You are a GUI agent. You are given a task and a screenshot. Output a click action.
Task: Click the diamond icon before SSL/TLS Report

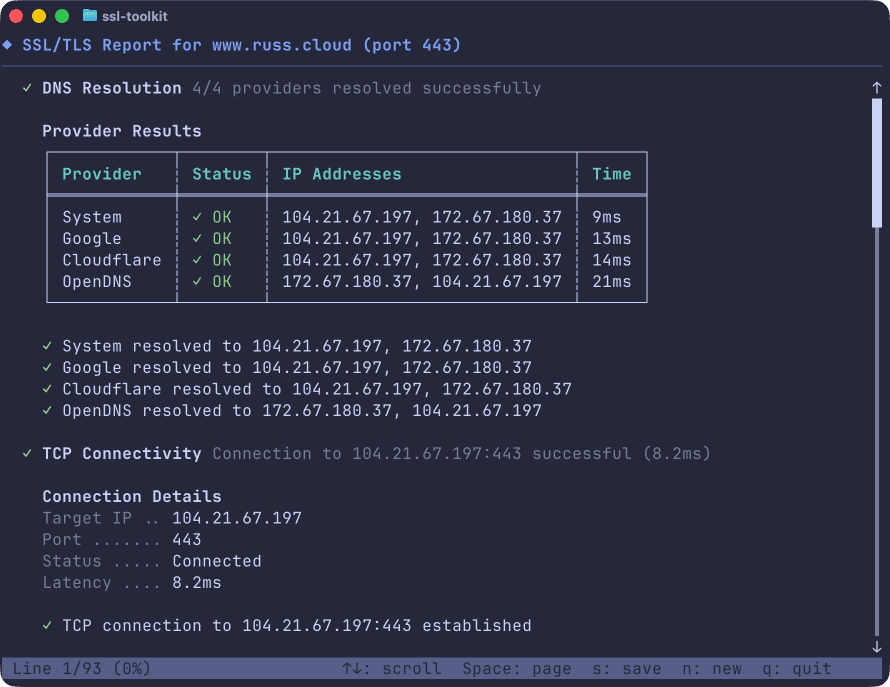click(x=8, y=45)
